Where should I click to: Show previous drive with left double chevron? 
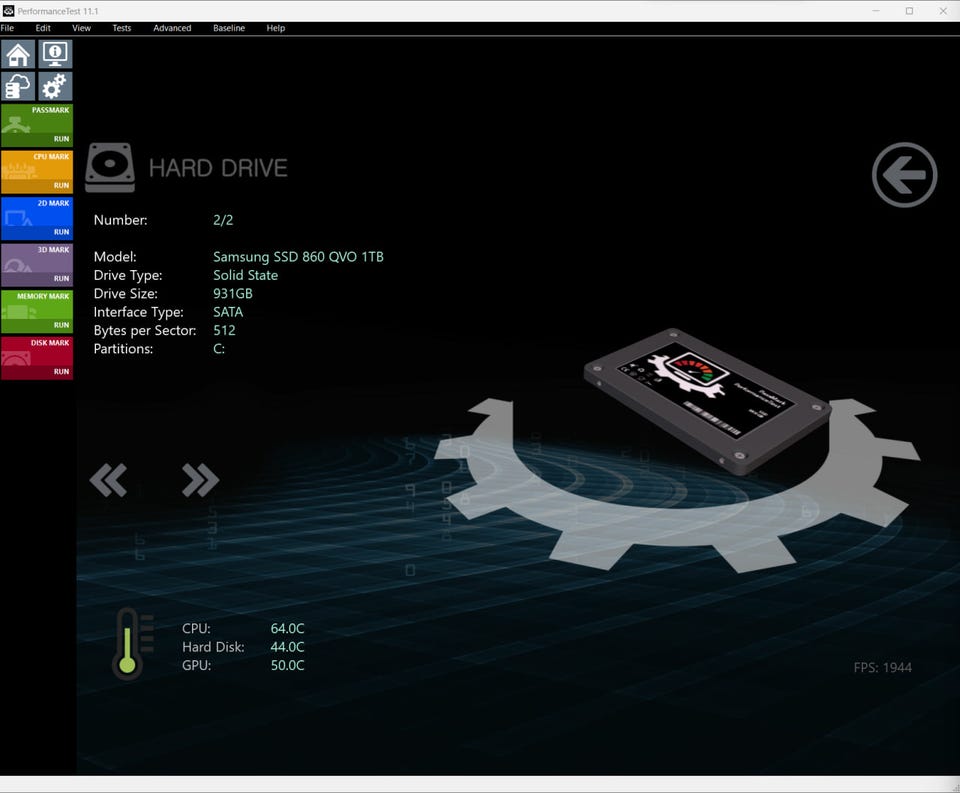(109, 479)
